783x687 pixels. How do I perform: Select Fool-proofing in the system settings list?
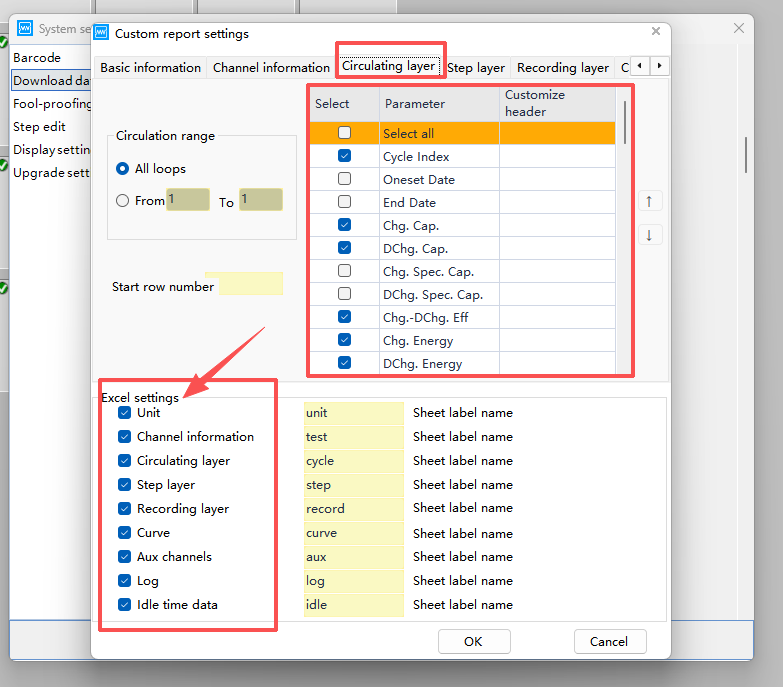pos(52,103)
